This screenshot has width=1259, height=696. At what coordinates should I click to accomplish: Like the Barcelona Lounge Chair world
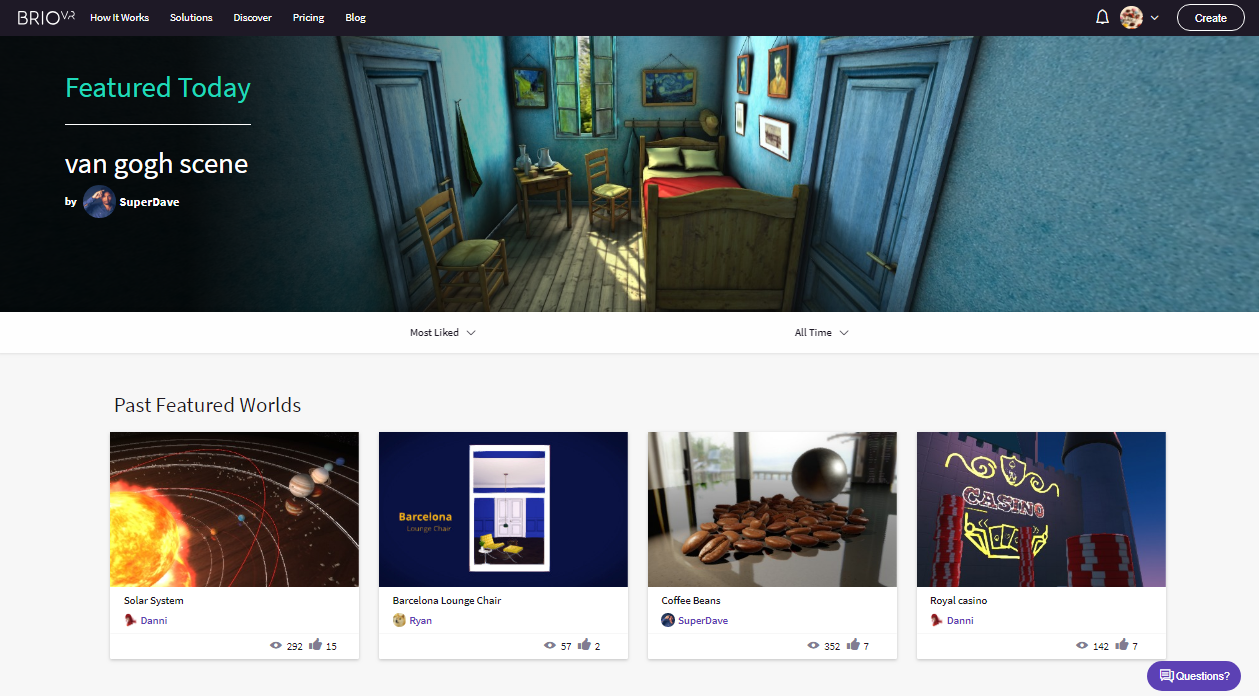point(585,645)
